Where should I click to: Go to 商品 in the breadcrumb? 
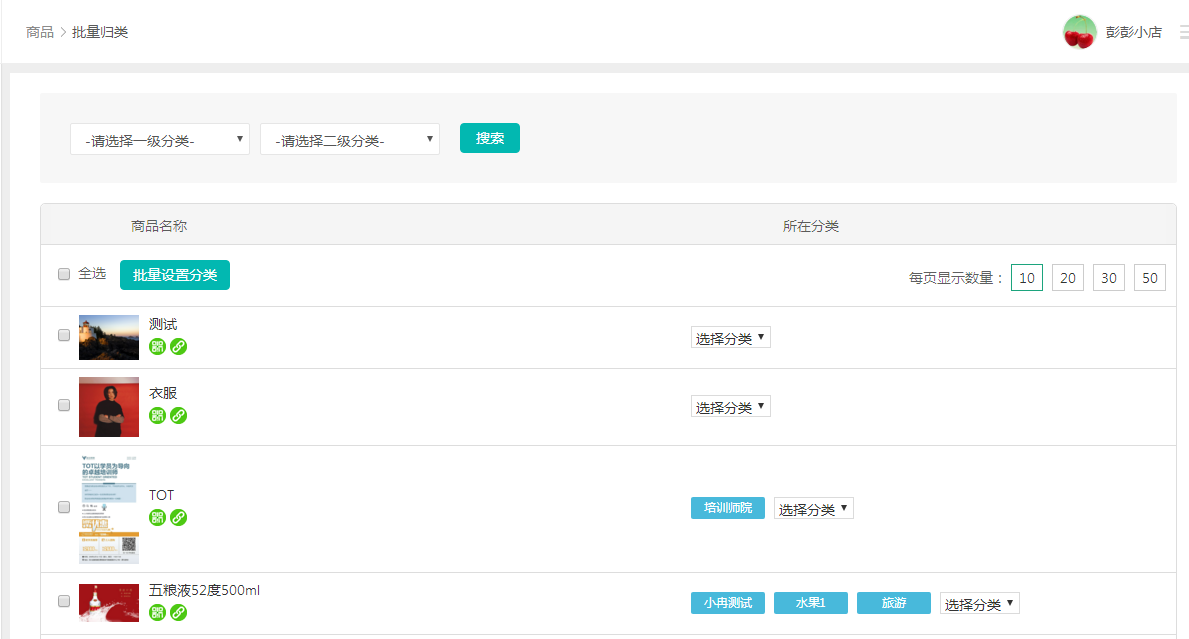(x=40, y=32)
